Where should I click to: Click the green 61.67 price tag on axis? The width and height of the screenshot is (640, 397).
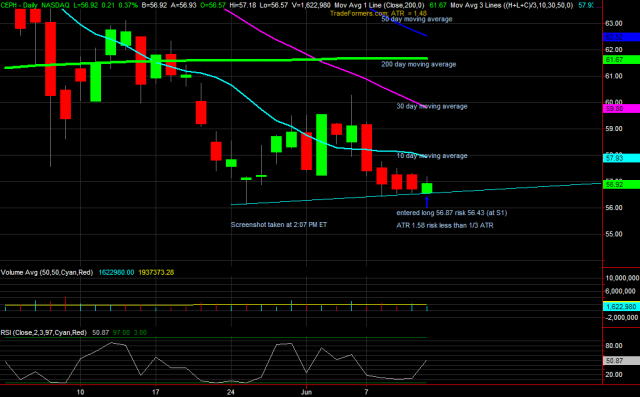pyautogui.click(x=621, y=60)
